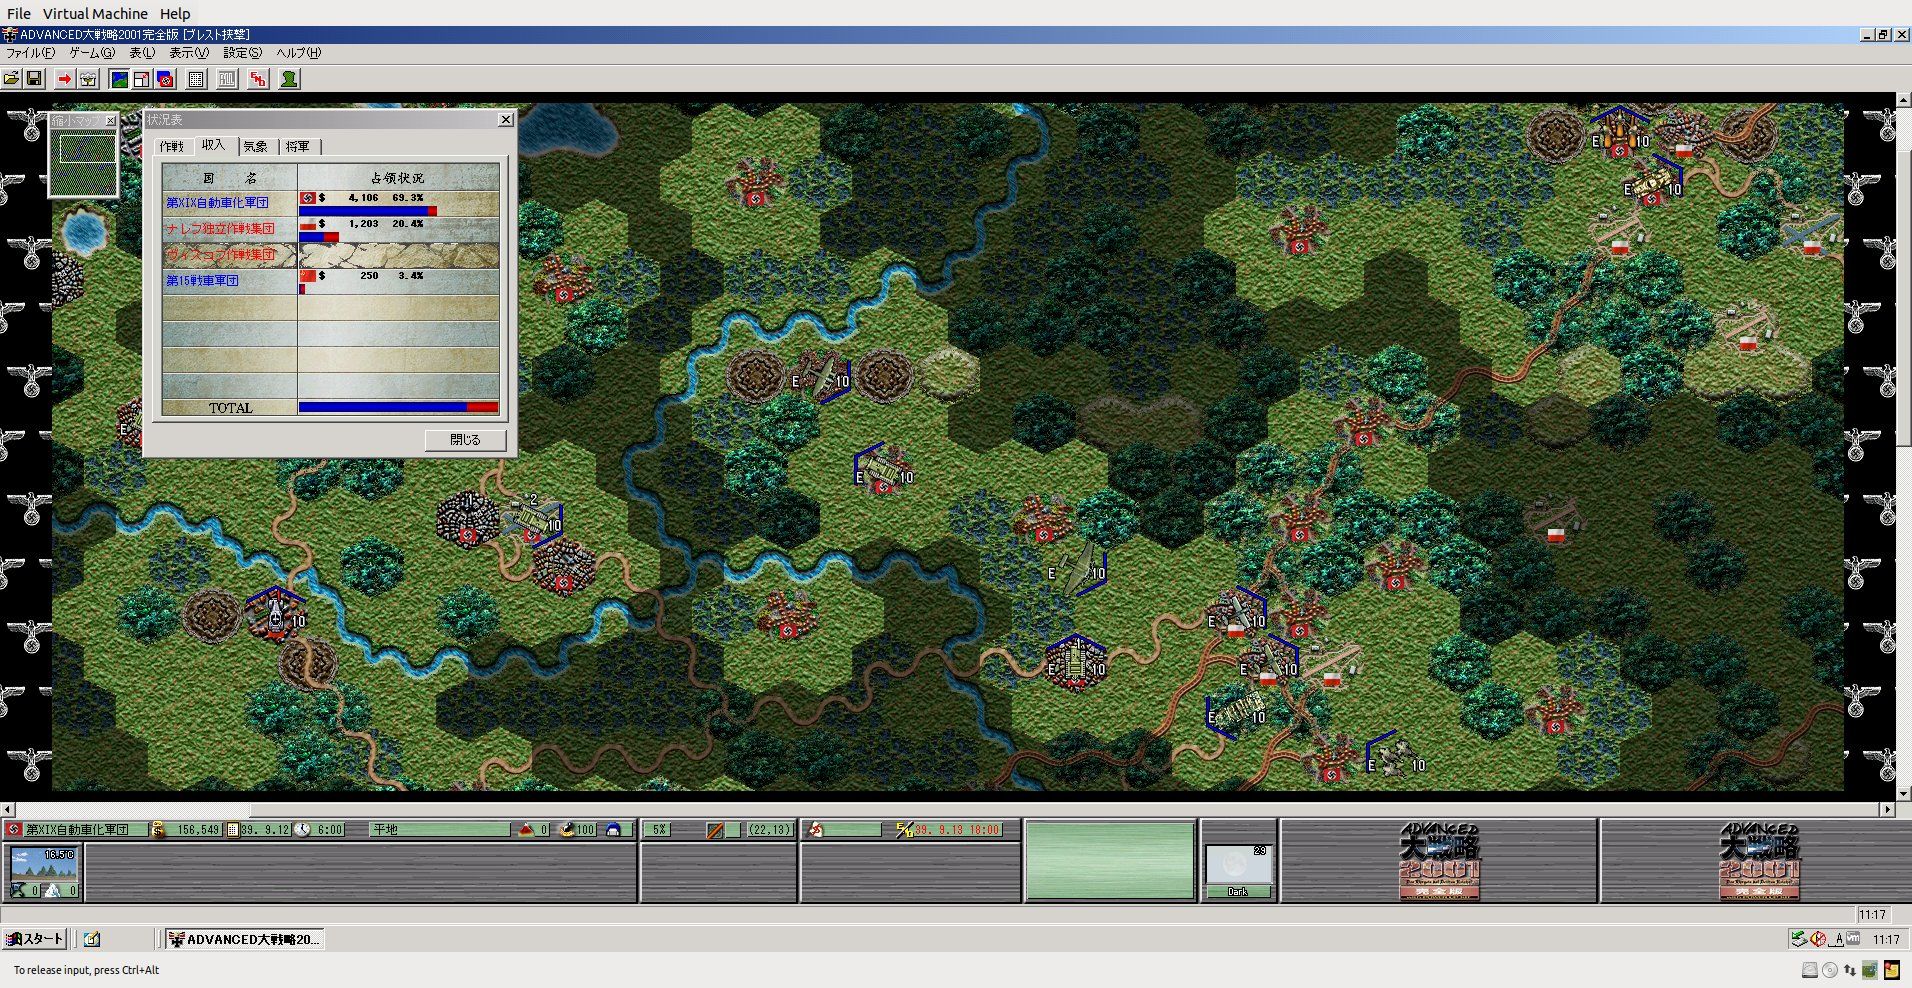Screen dimensions: 1912x988
Task: Click the moon phase Dark panel
Action: coord(1238,871)
